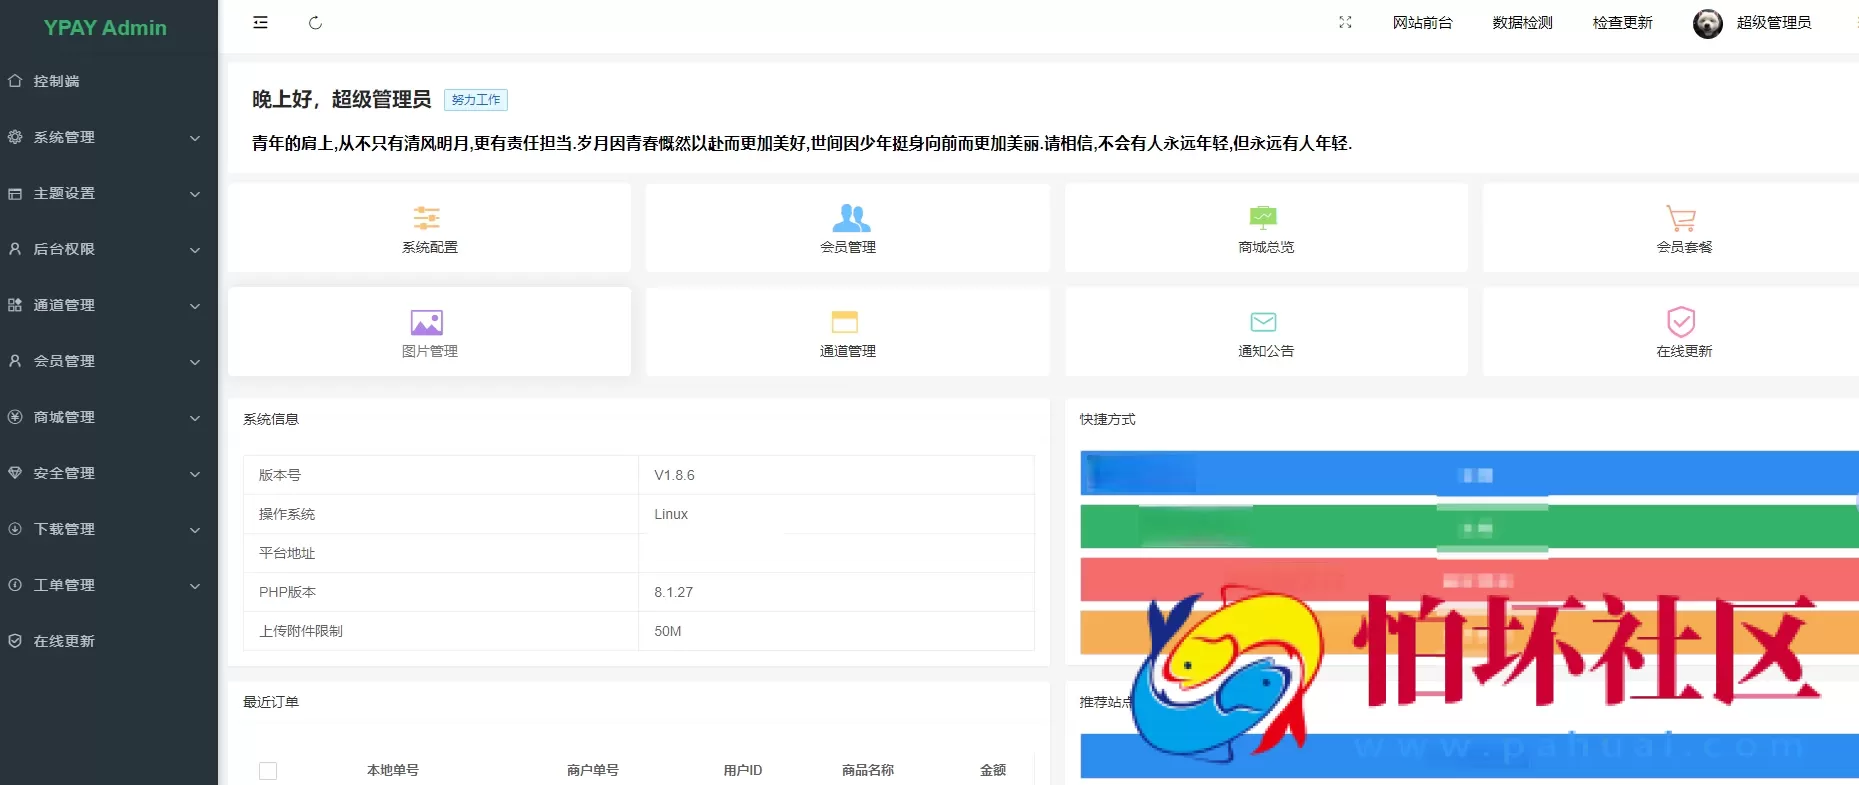Click the yen icon beside 商城管理

15,417
